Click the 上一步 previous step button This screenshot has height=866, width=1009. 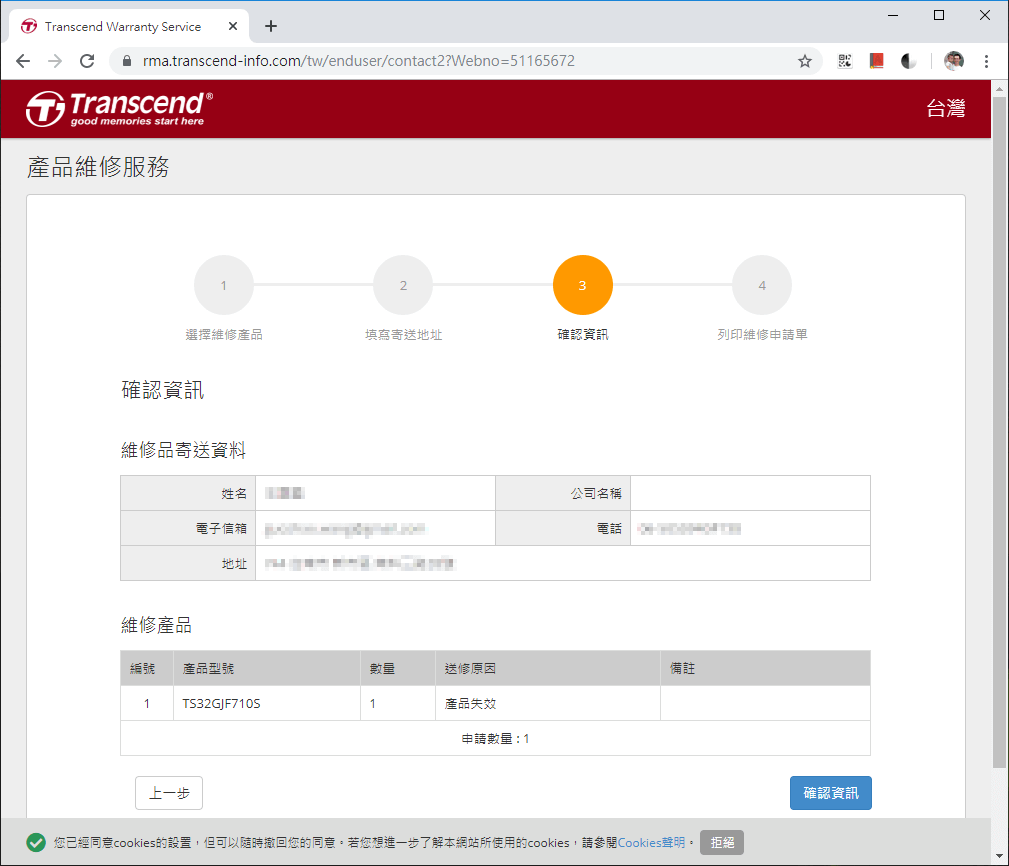168,792
